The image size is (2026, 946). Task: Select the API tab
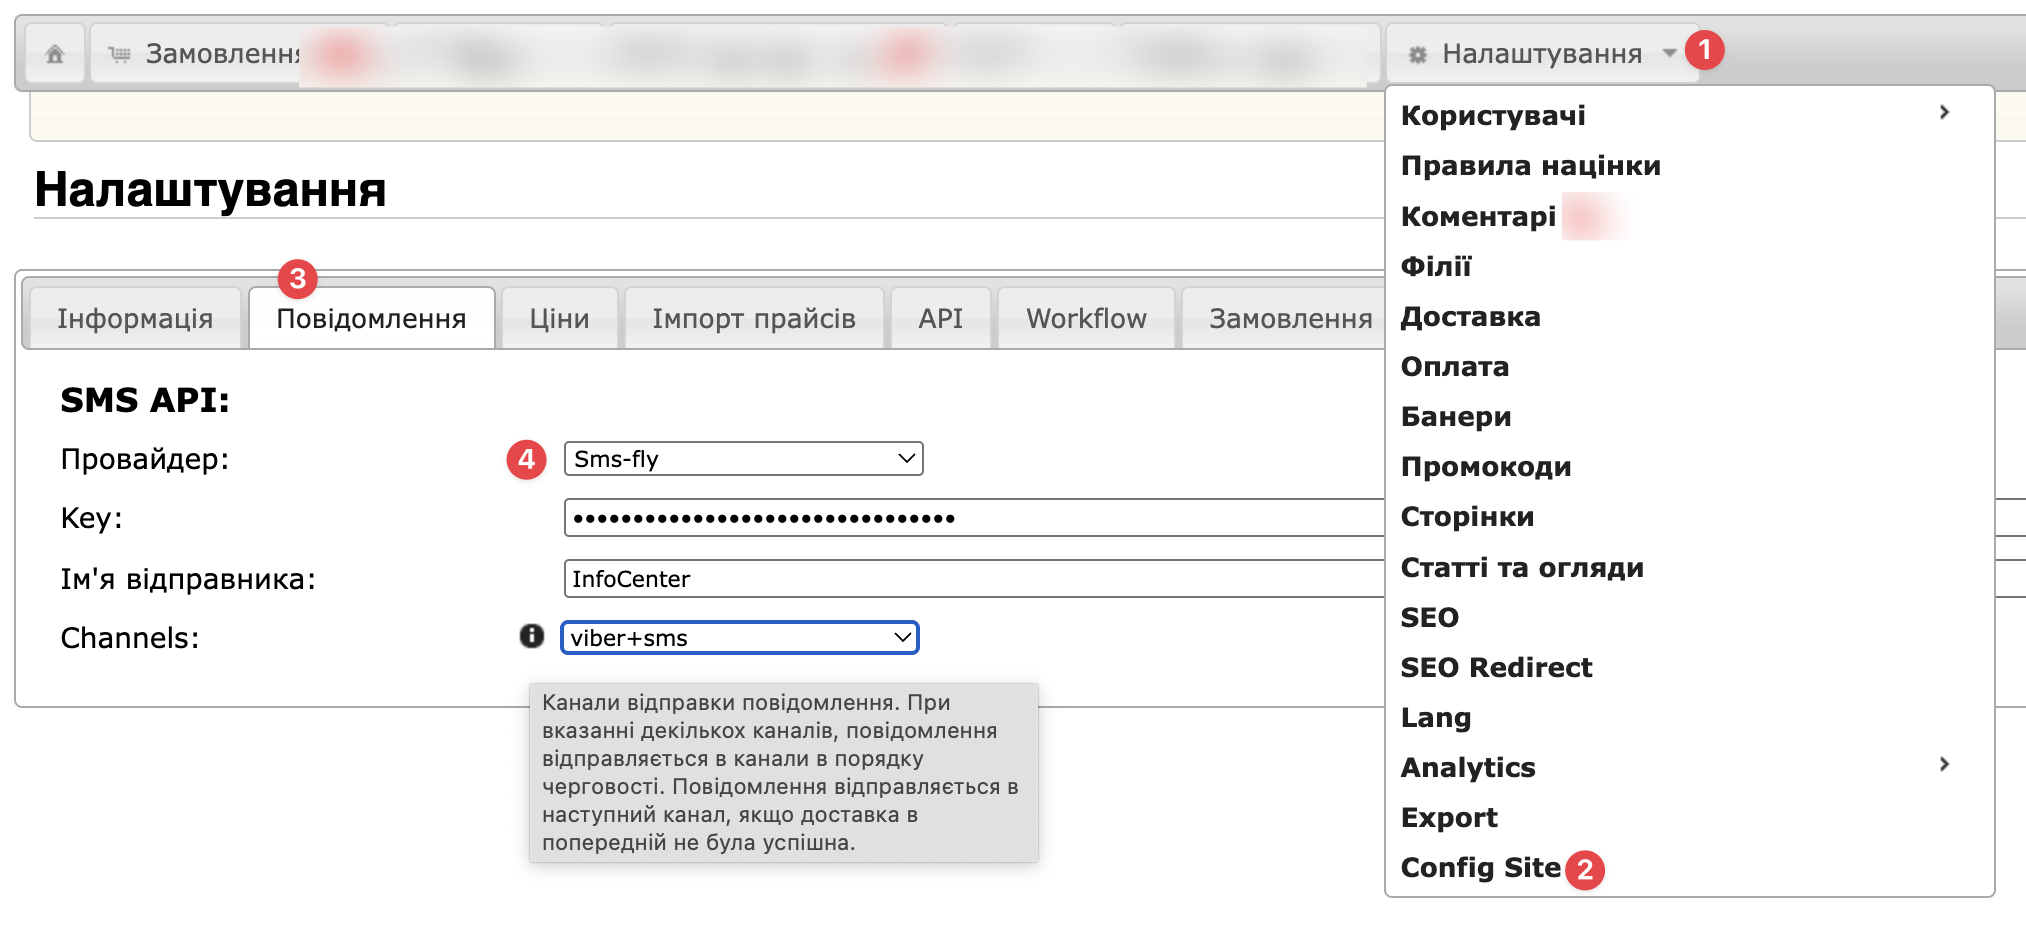[x=940, y=319]
